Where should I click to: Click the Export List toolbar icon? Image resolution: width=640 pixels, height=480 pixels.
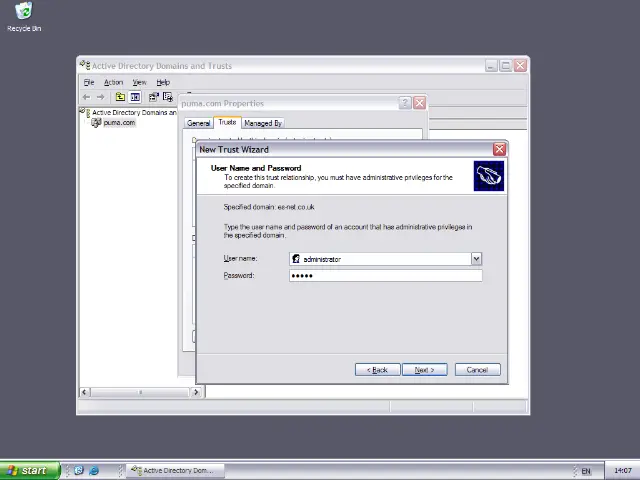pyautogui.click(x=168, y=97)
